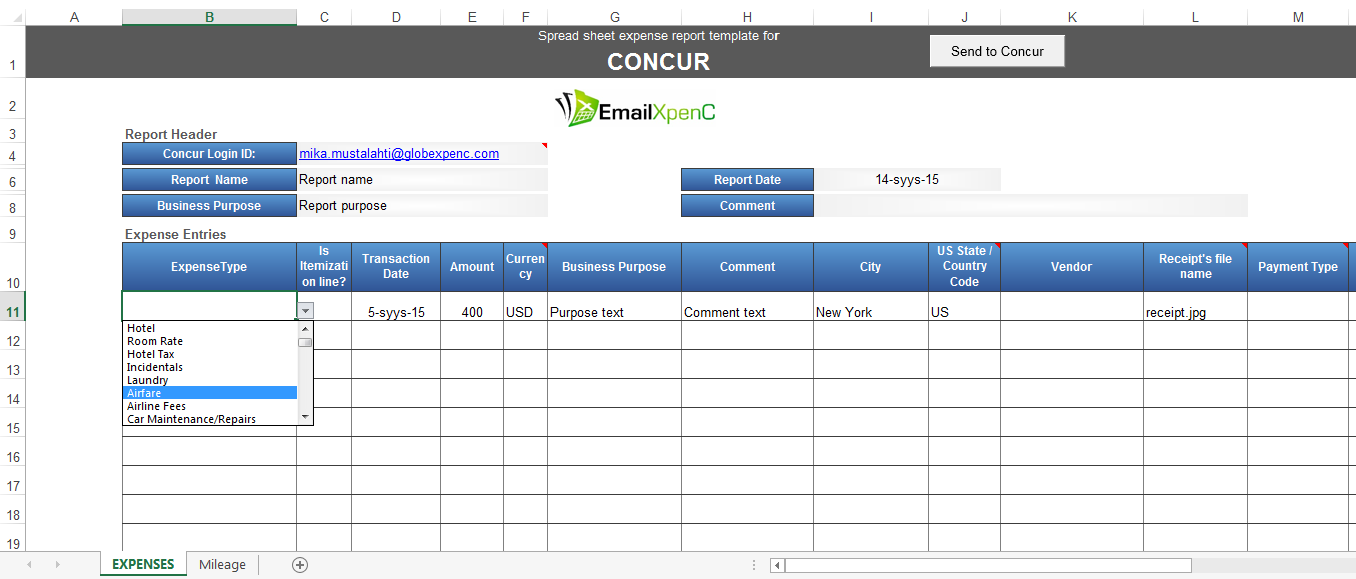The height and width of the screenshot is (579, 1356).
Task: Click the Report Date label
Action: click(x=747, y=180)
